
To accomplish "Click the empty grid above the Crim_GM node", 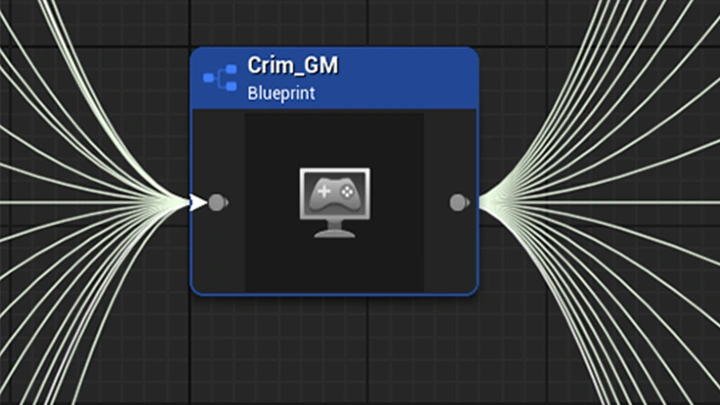I will click(x=334, y=22).
